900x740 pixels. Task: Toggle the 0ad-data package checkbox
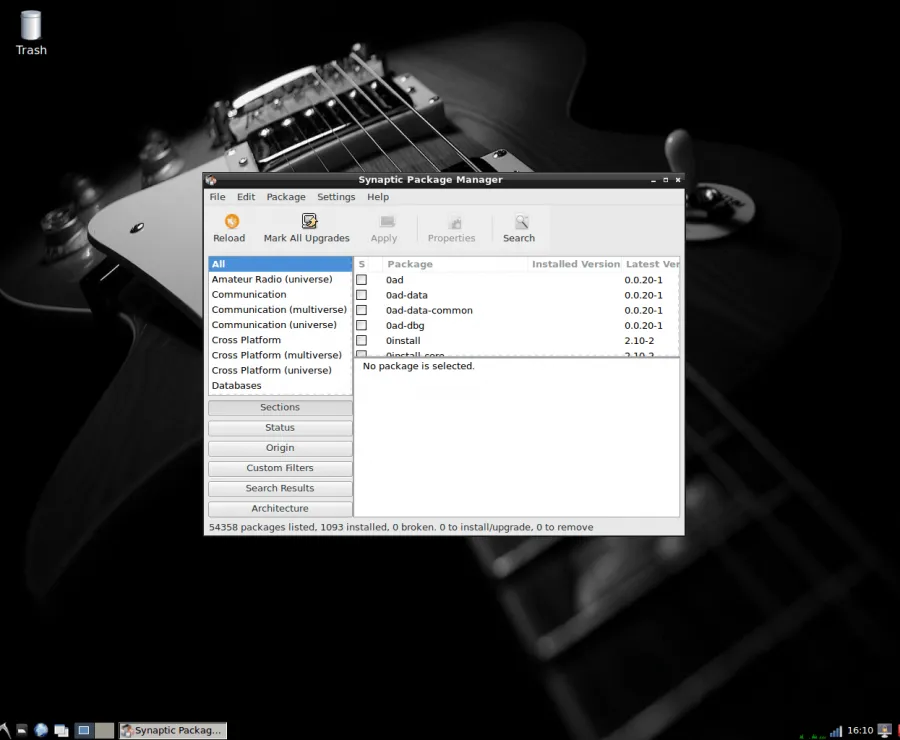click(x=362, y=295)
